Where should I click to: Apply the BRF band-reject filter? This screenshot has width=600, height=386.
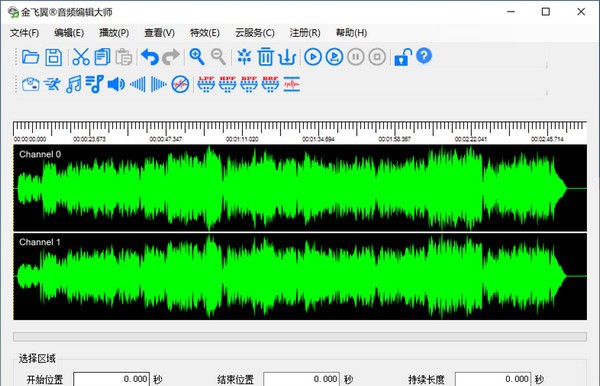(x=270, y=84)
